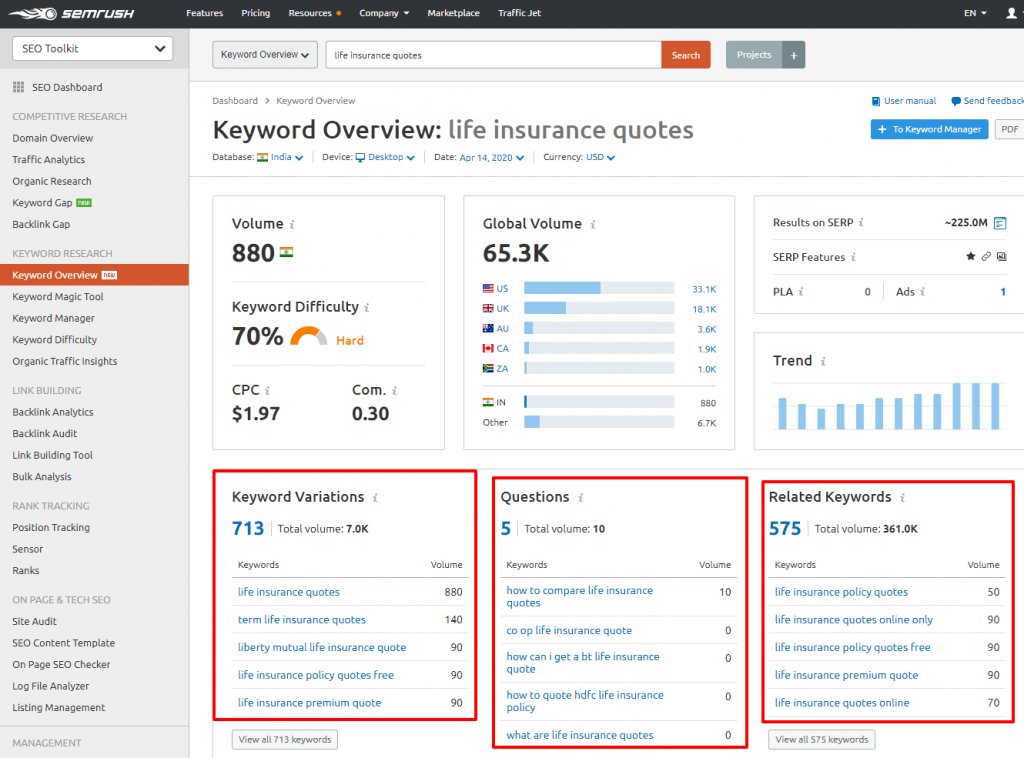1024x758 pixels.
Task: Click the US volume bar in Global Volume
Action: pos(599,289)
